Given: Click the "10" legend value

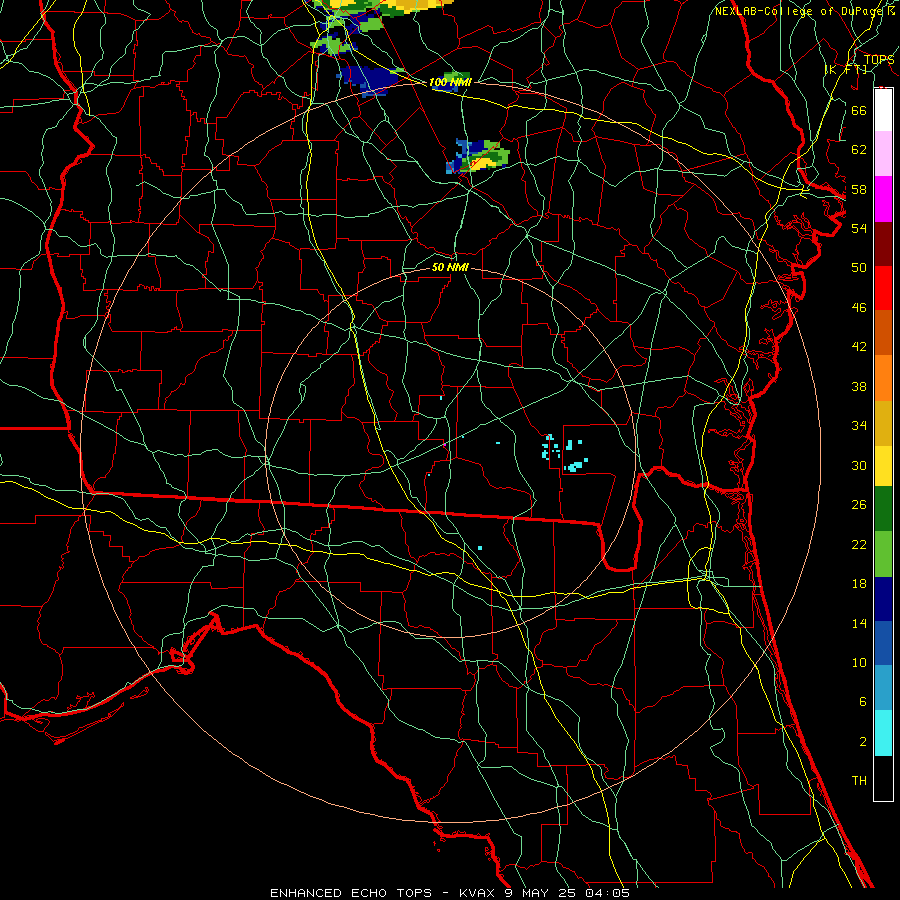Looking at the screenshot, I should click(859, 662).
